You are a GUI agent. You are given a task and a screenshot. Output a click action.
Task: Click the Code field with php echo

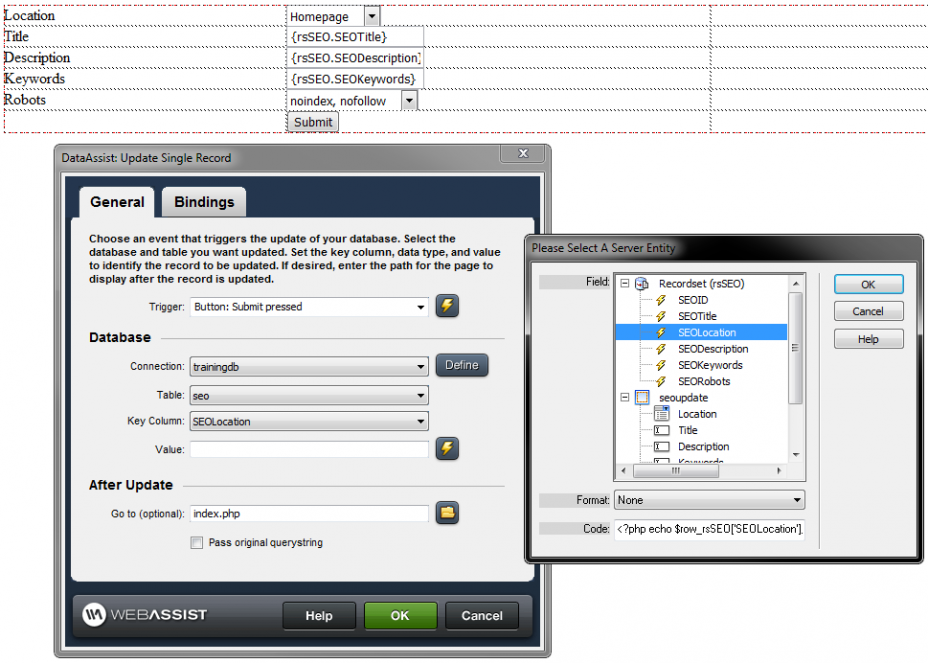click(709, 529)
